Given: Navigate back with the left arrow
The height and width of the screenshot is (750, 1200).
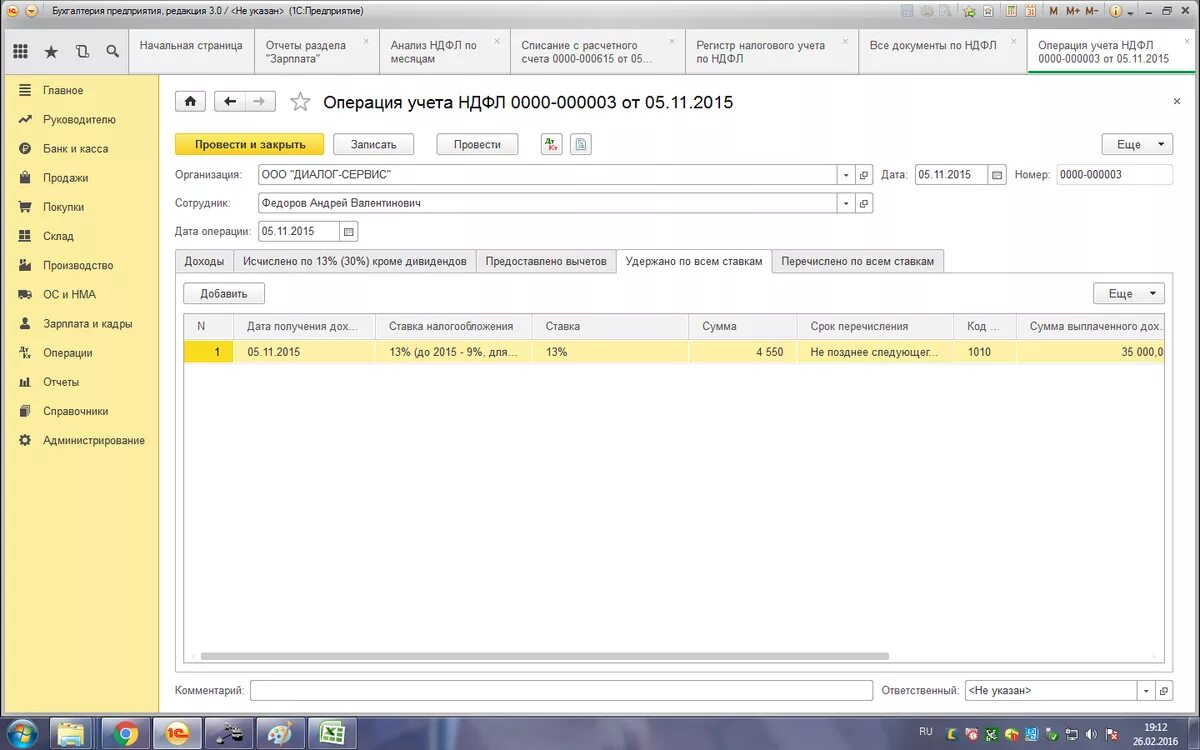Looking at the screenshot, I should [230, 101].
